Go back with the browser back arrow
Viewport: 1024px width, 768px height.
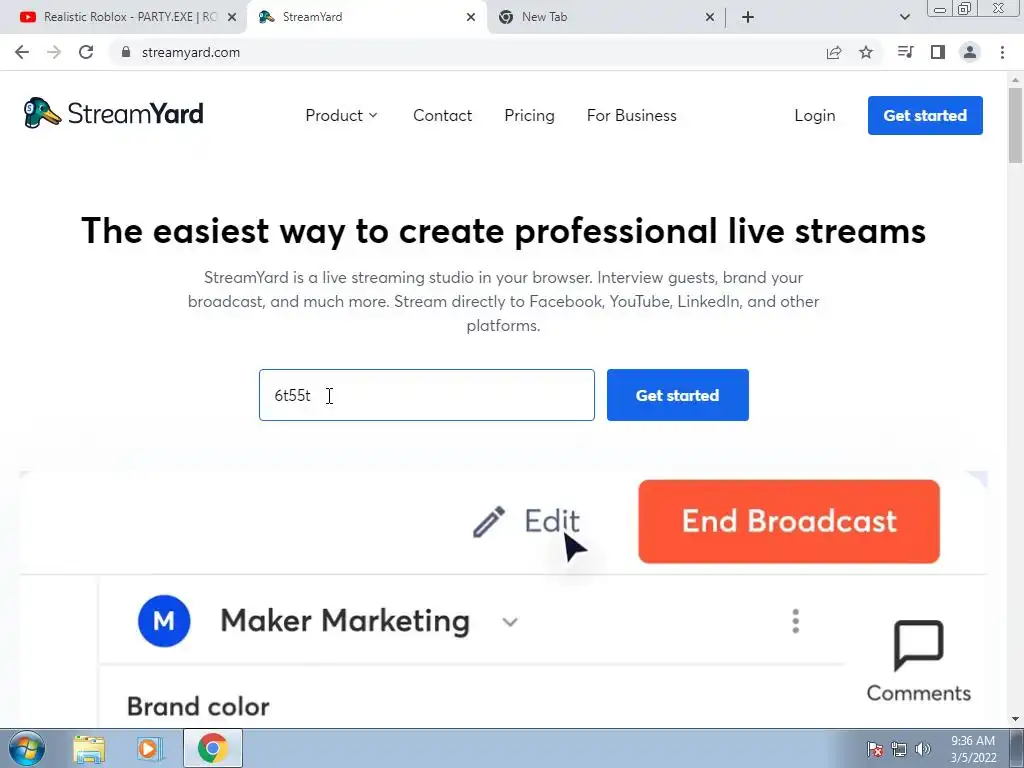(x=22, y=52)
